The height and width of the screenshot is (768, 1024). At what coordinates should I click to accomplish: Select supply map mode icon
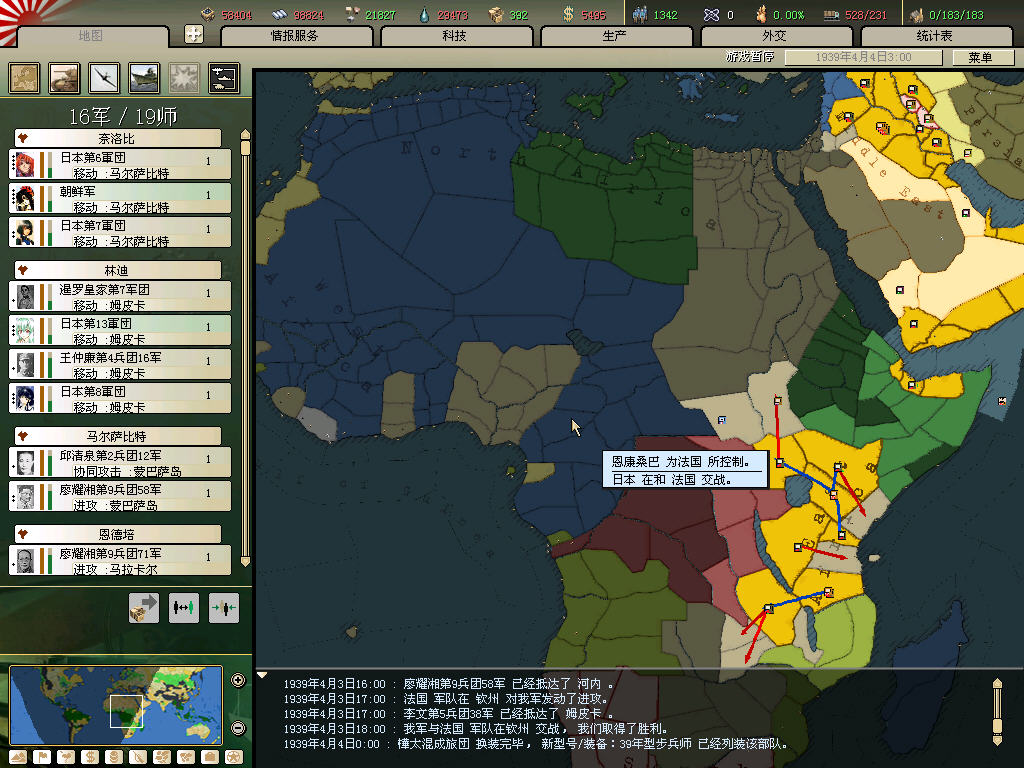coord(138,758)
